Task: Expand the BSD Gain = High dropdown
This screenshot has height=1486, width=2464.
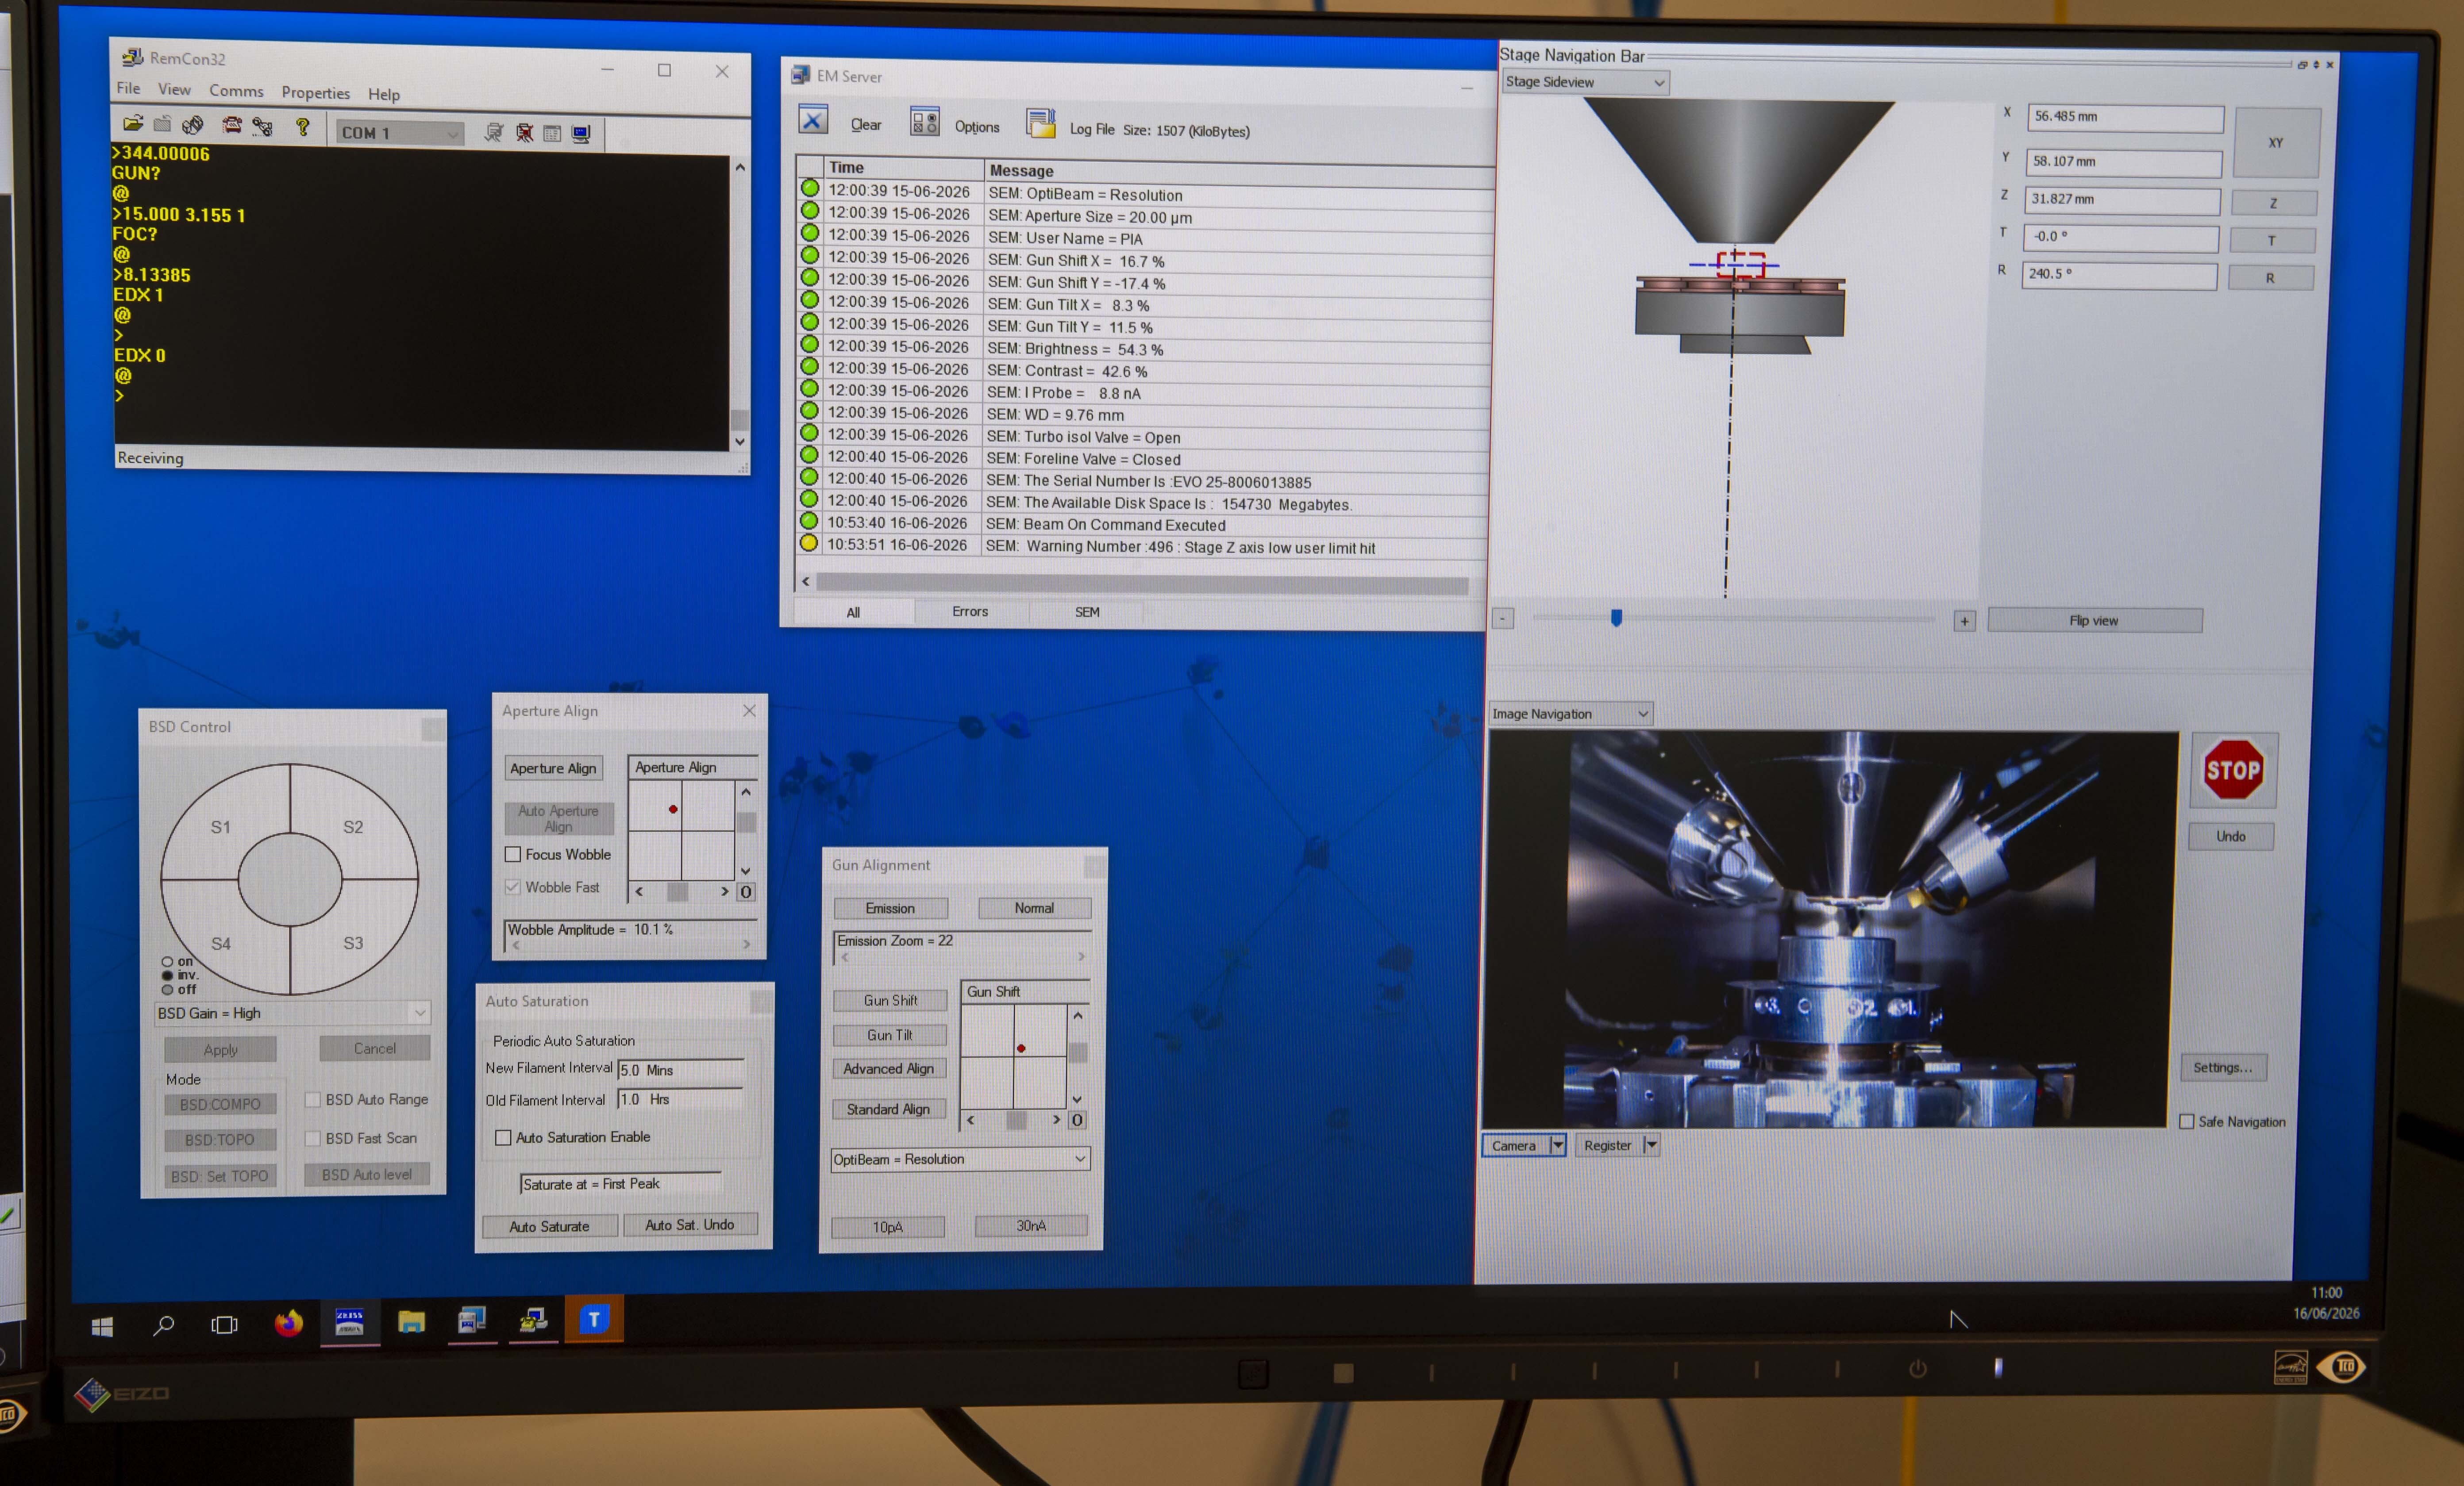Action: [292, 1013]
